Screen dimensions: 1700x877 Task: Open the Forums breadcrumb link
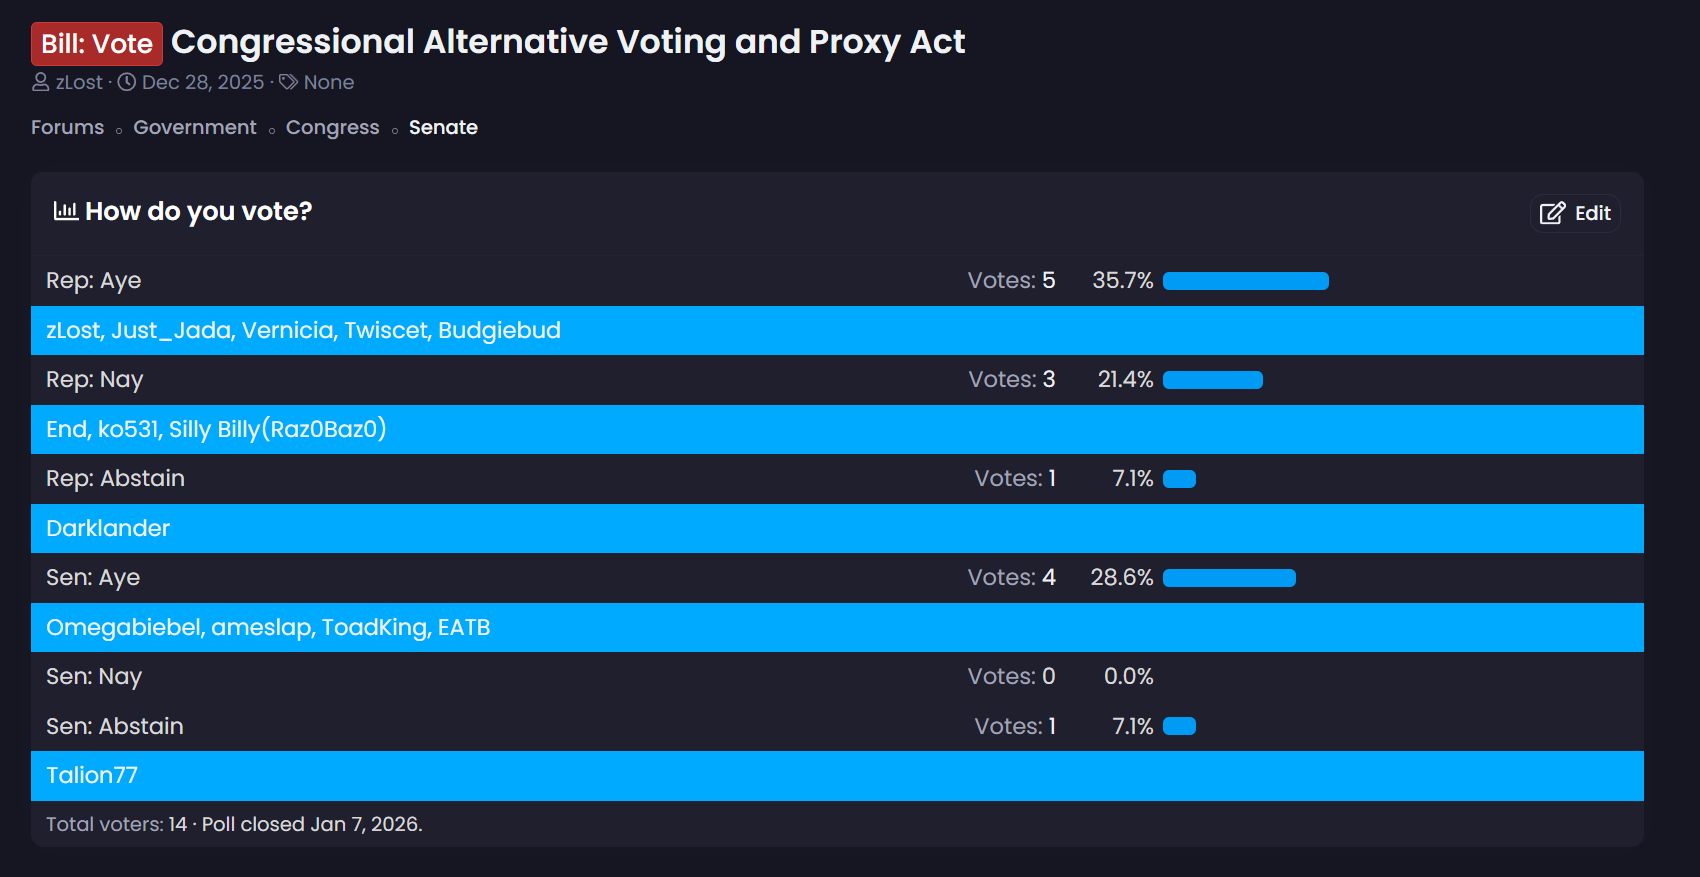(x=67, y=127)
